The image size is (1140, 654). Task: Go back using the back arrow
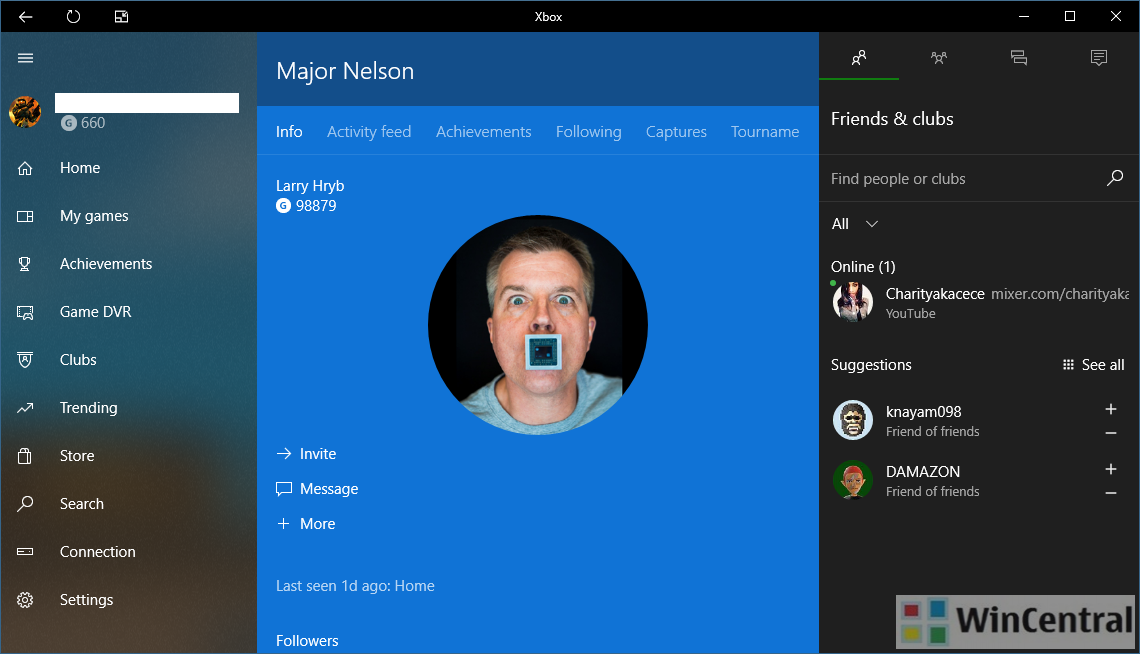(25, 17)
